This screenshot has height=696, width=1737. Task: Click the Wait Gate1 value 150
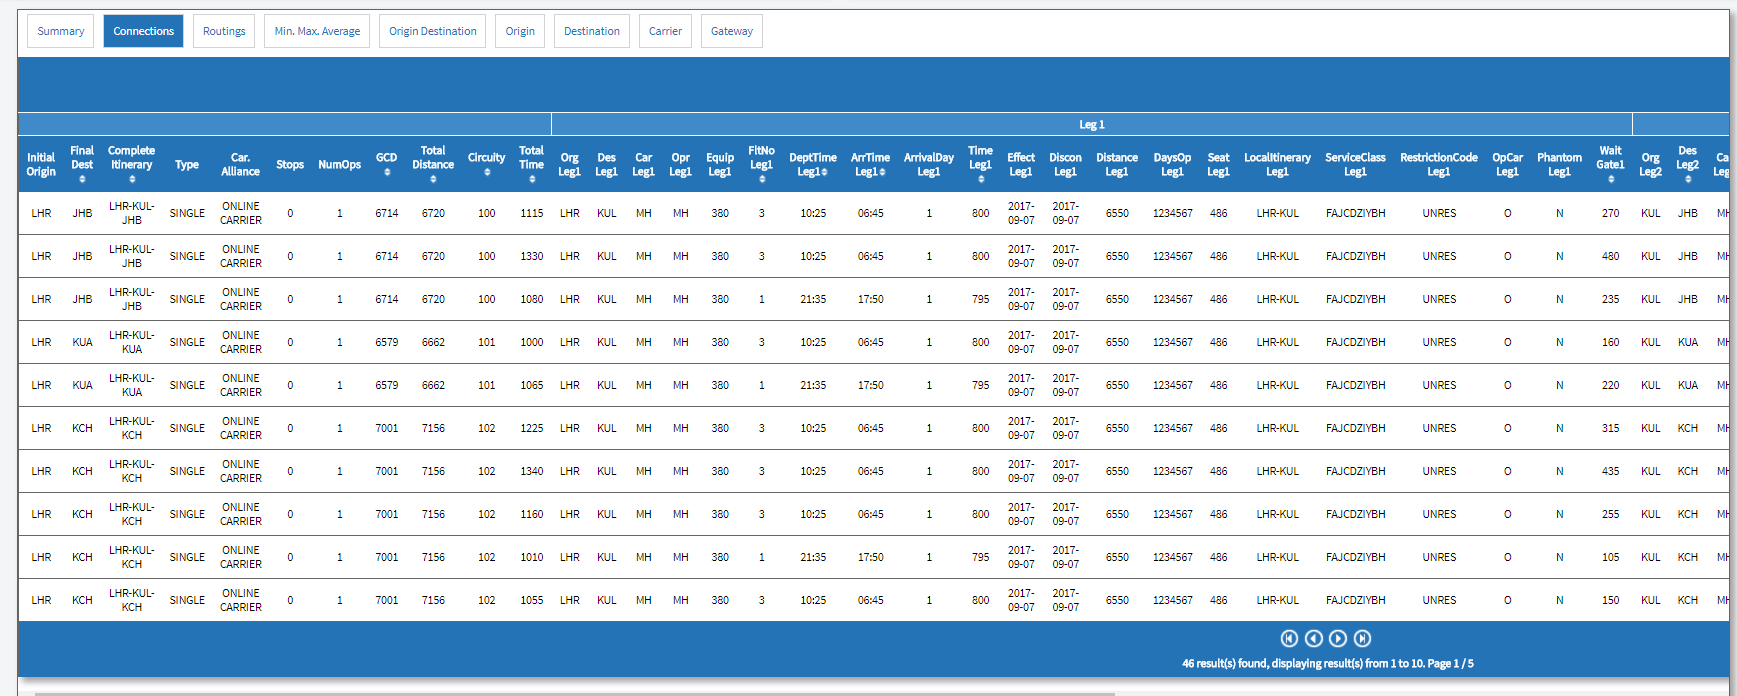[x=1611, y=600]
